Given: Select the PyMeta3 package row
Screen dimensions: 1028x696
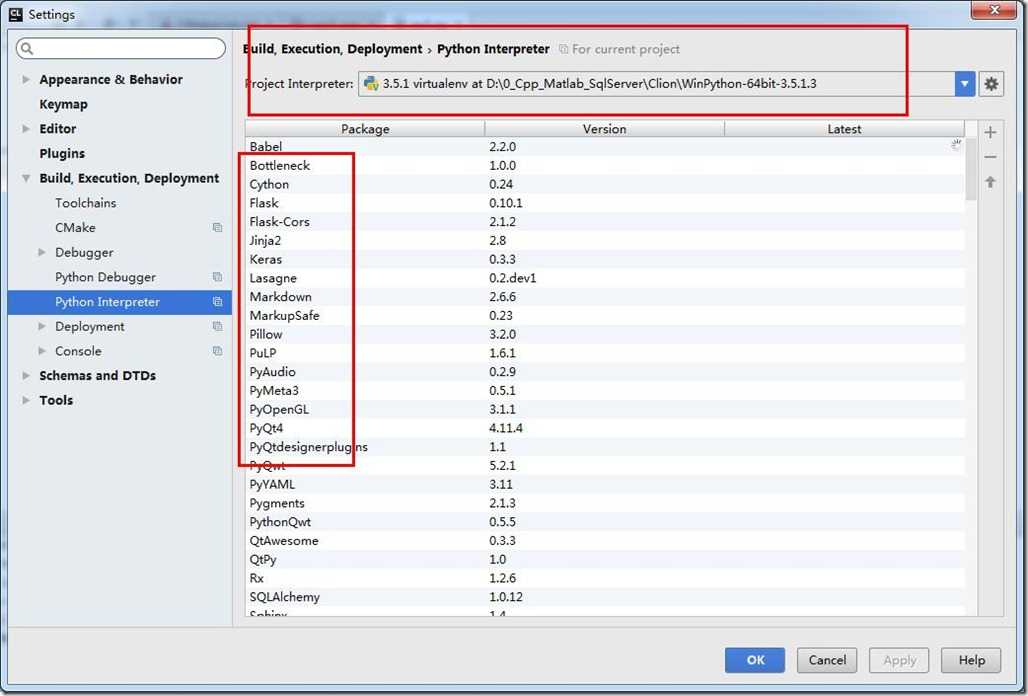Looking at the screenshot, I should pos(604,391).
